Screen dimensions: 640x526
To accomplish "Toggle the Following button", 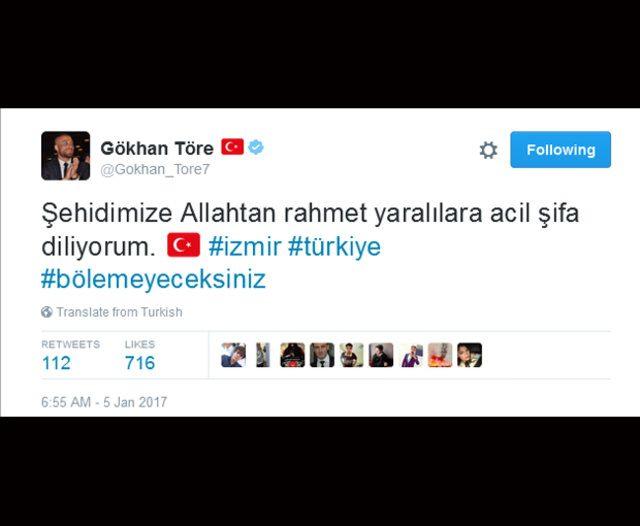I will click(560, 149).
